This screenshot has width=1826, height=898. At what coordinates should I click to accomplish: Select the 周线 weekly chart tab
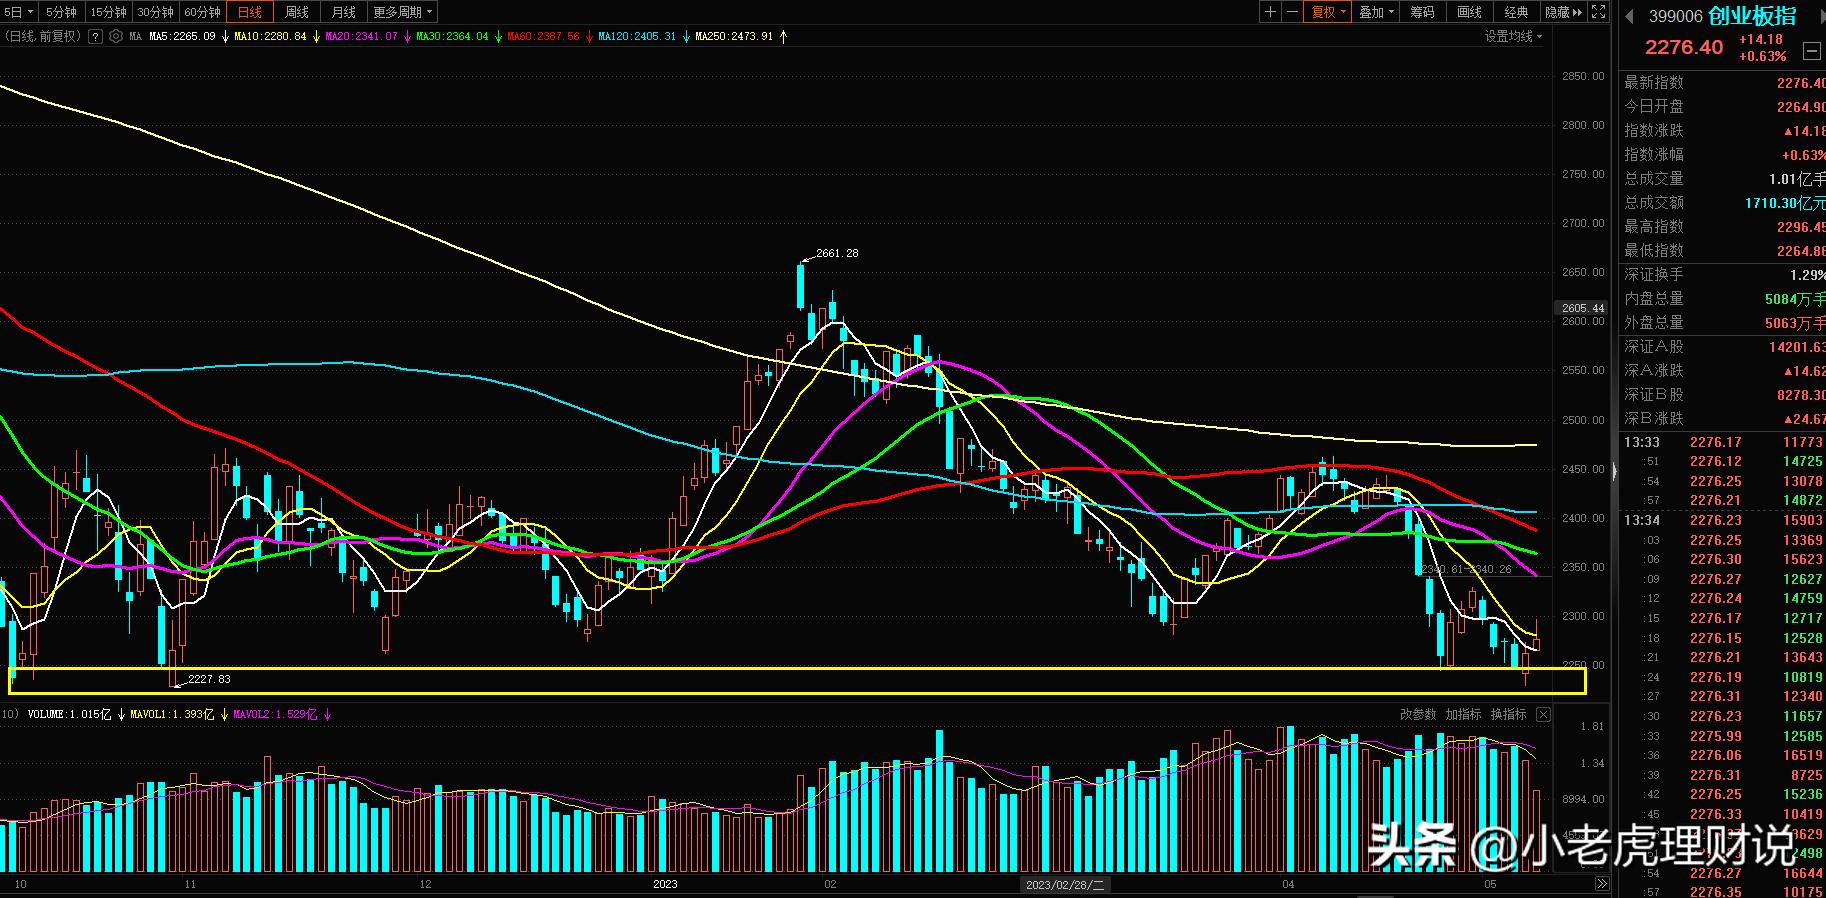pyautogui.click(x=297, y=12)
